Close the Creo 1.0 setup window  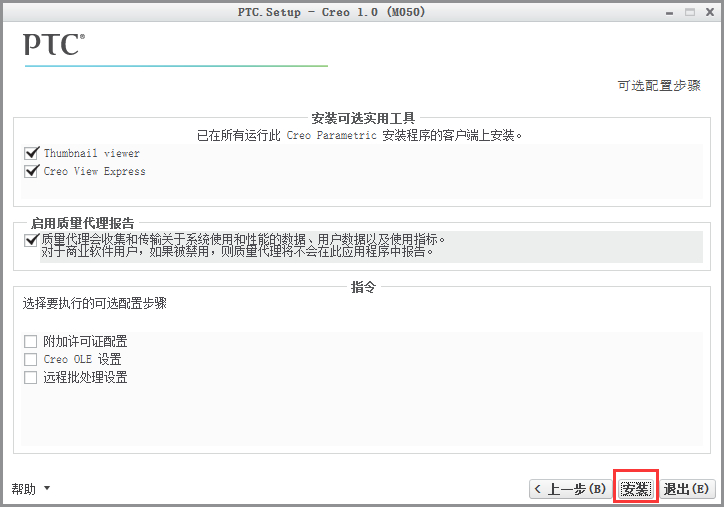709,11
